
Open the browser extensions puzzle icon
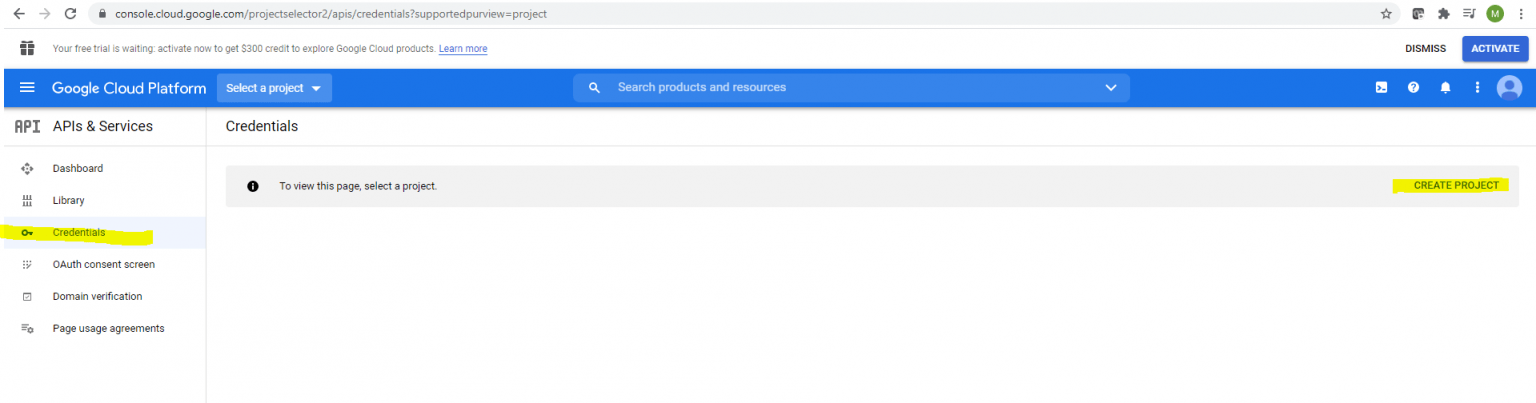click(1444, 14)
